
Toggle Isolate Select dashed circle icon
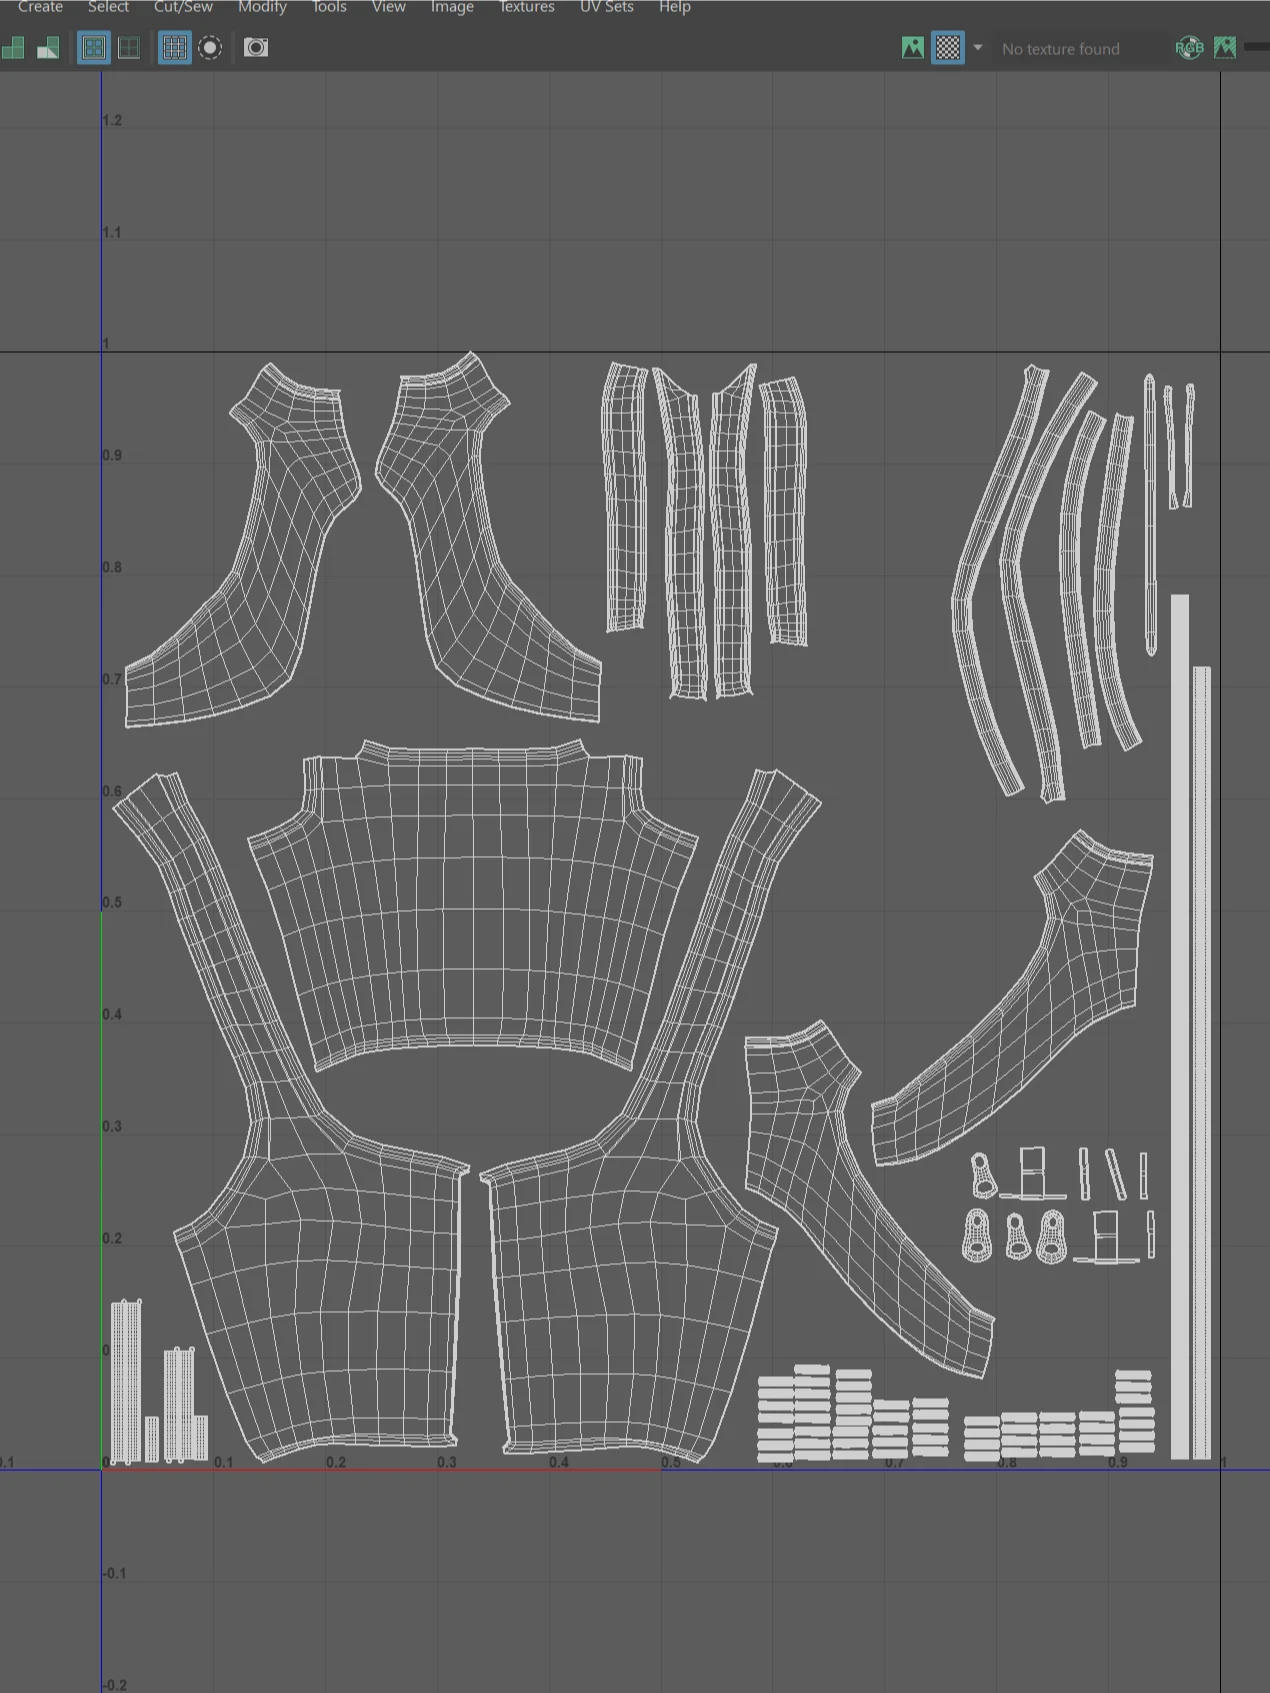[x=210, y=47]
